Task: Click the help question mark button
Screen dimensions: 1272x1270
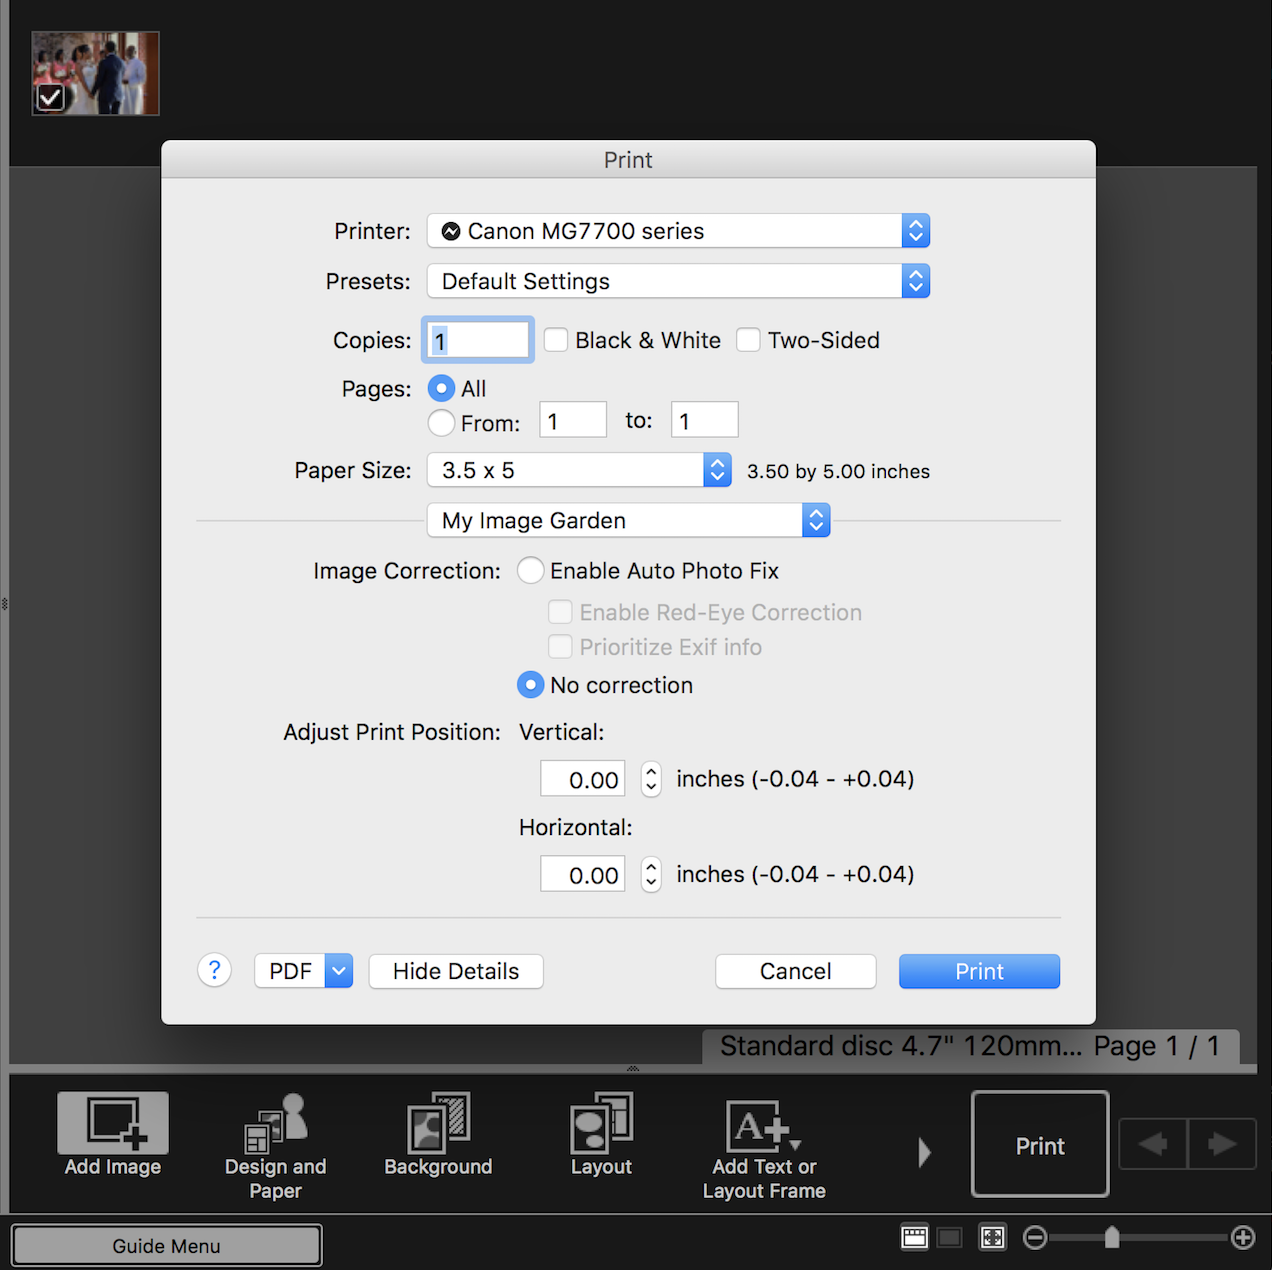Action: pyautogui.click(x=214, y=971)
